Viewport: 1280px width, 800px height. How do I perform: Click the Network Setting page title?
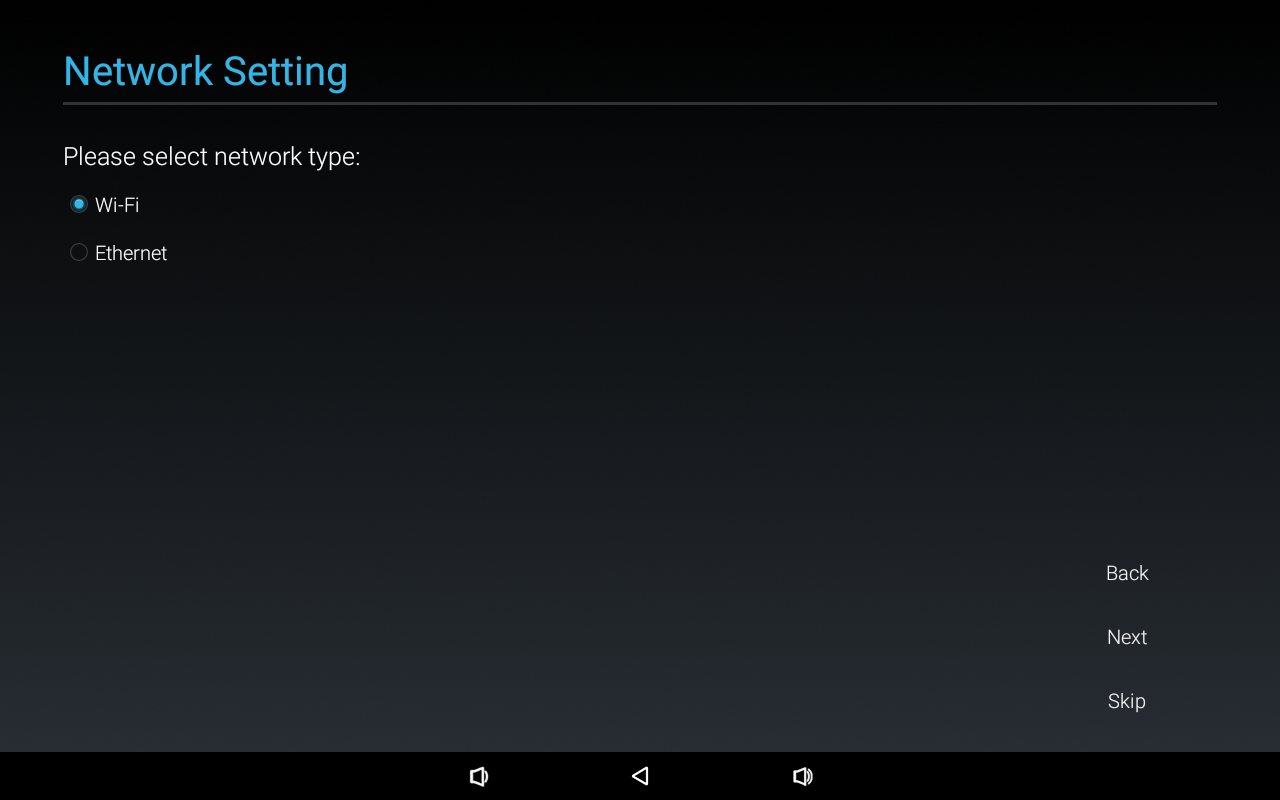coord(205,71)
